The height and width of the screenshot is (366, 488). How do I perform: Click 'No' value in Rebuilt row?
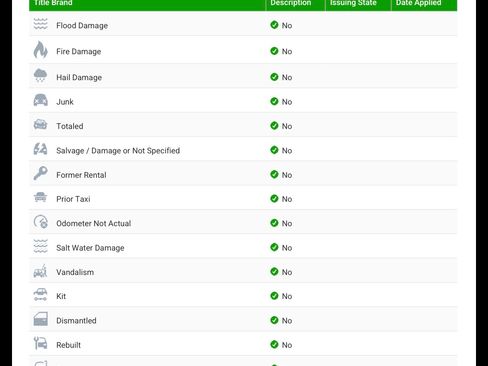[287, 345]
